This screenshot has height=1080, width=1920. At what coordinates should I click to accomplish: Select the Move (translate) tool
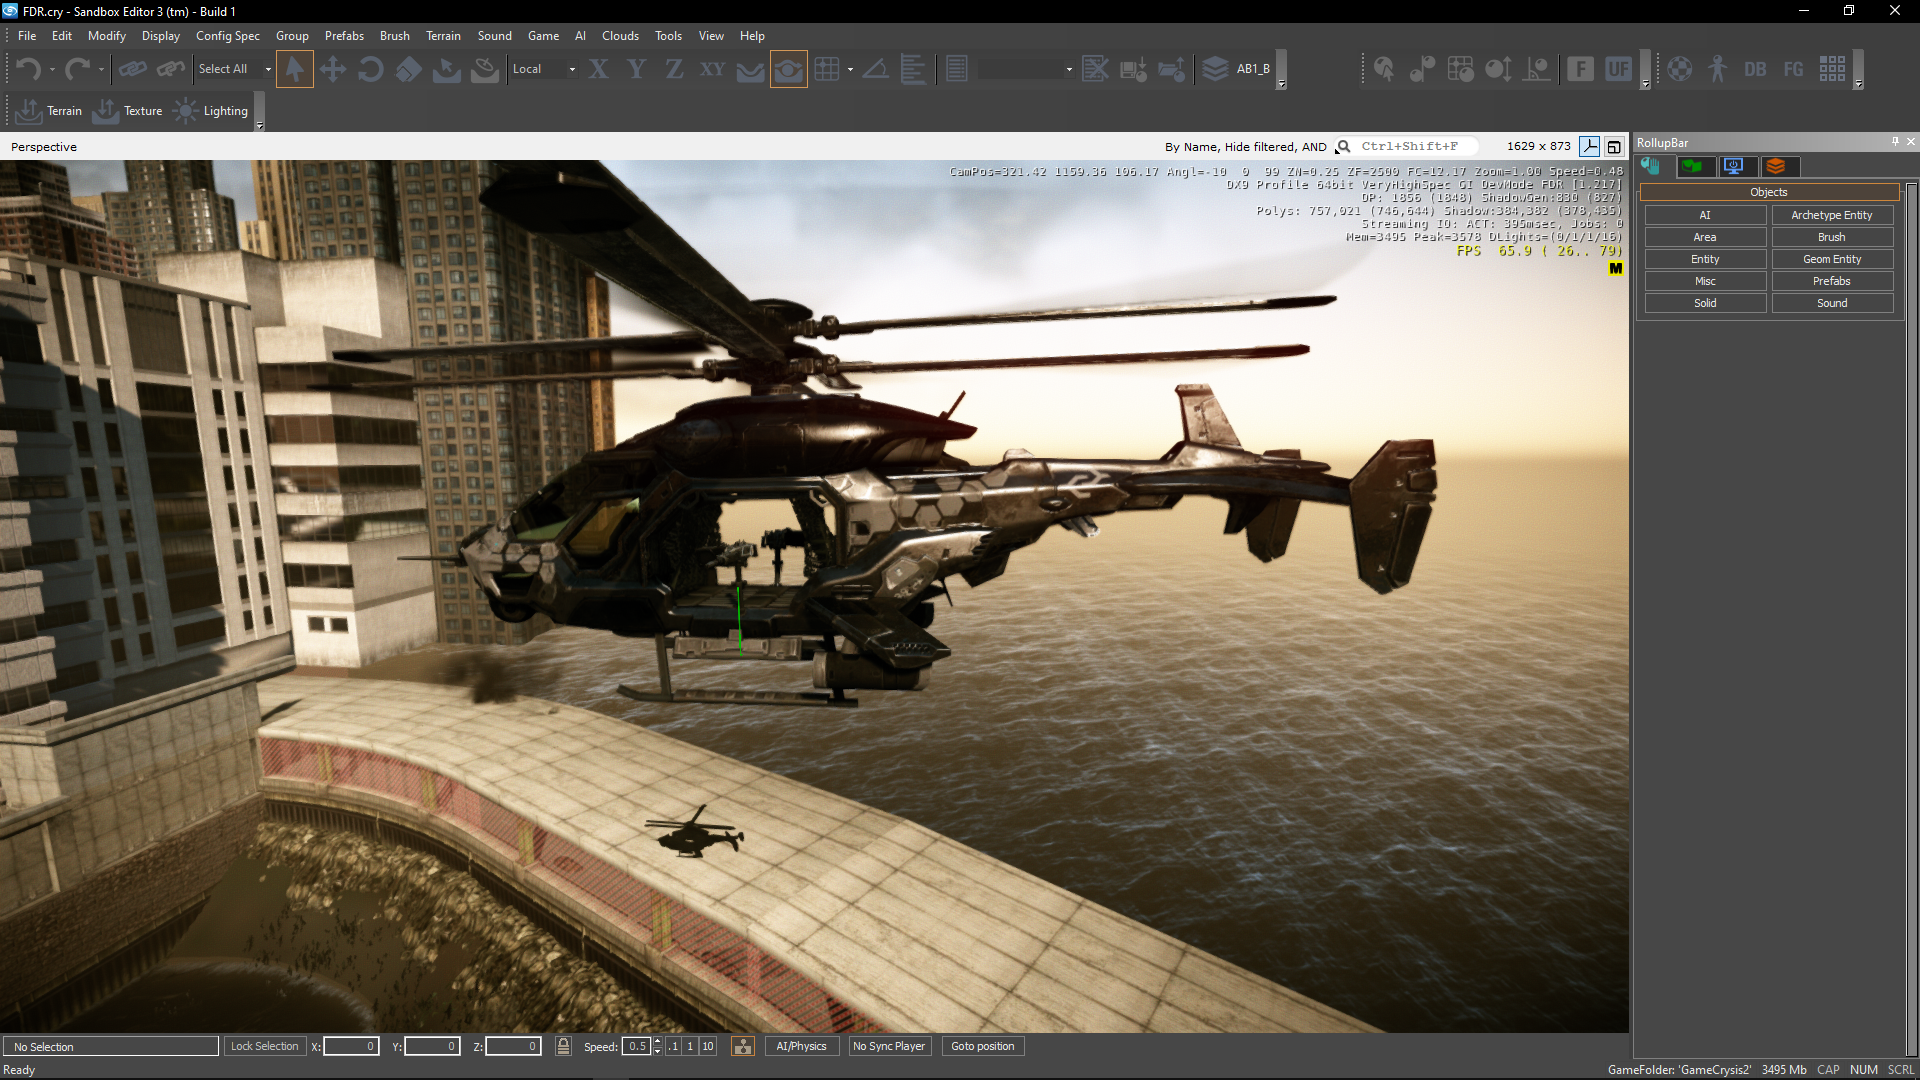click(332, 69)
